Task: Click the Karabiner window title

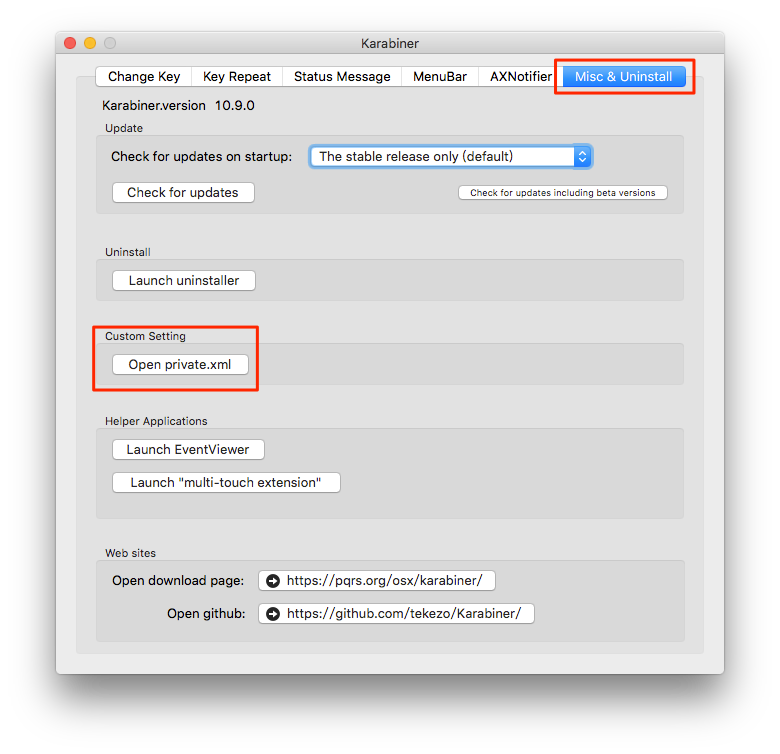Action: 390,43
